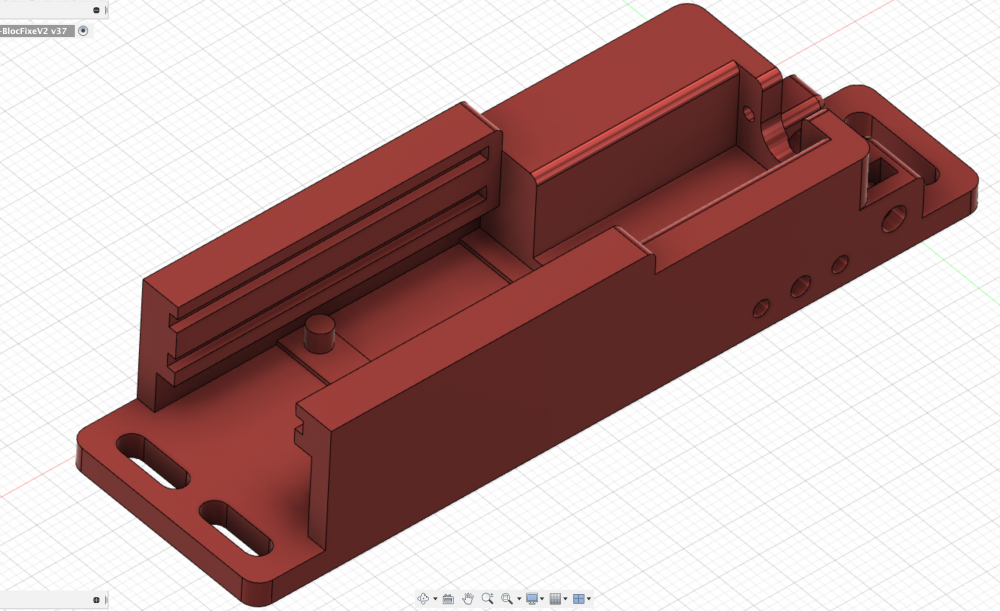Click the browser panel resize handle
Screen dimensions: 1000x611
[x=106, y=10]
